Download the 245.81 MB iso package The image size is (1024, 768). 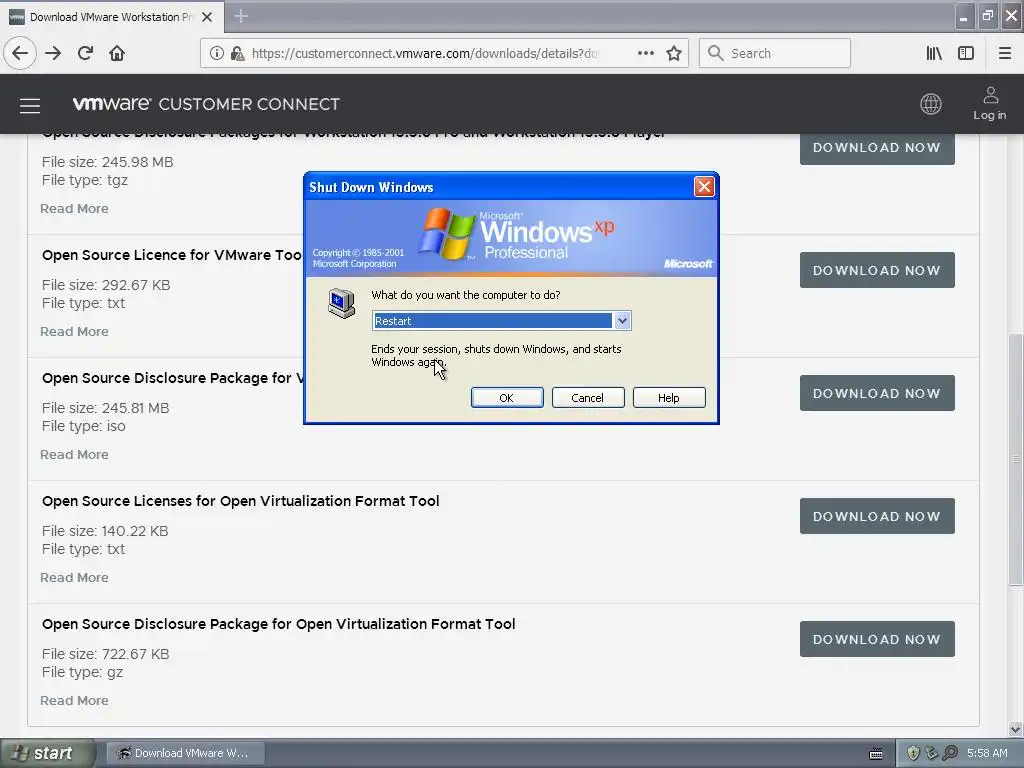coord(877,393)
